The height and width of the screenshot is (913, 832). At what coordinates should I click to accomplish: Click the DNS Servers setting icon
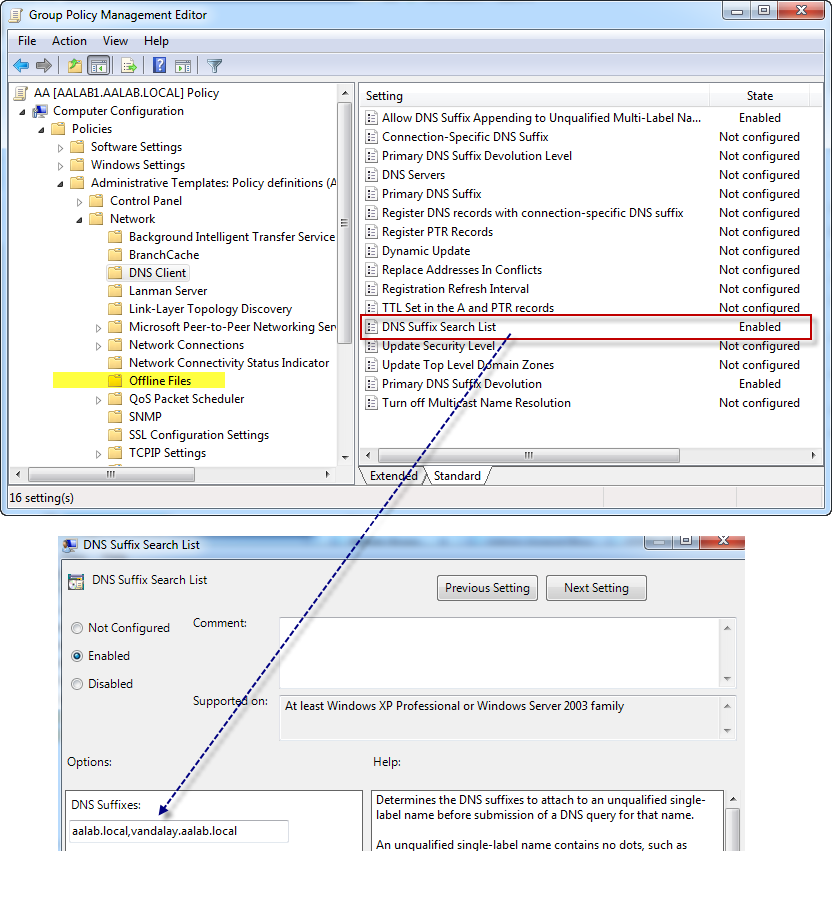pos(371,175)
